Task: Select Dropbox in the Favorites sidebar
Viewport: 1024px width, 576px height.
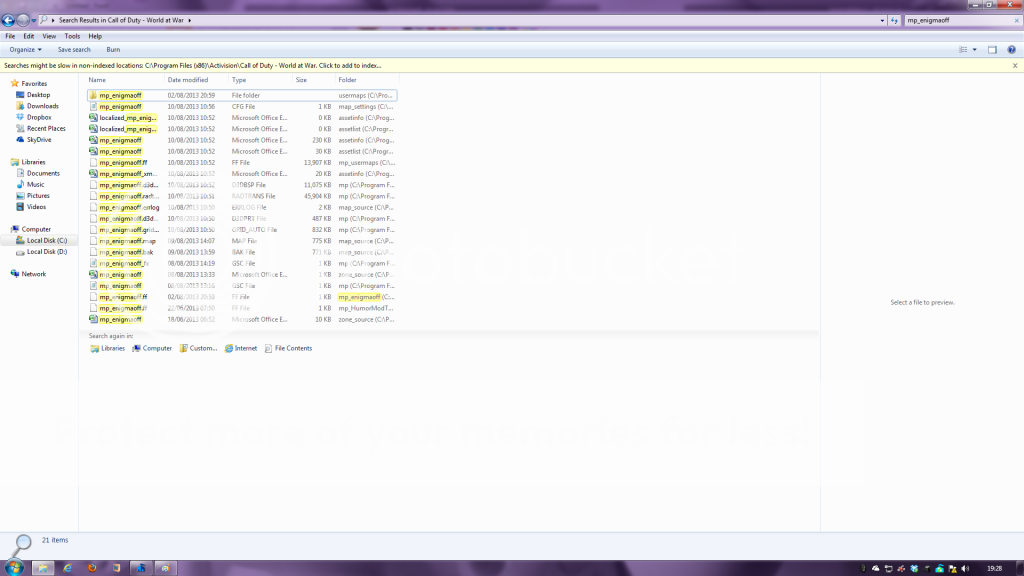Action: coord(39,117)
